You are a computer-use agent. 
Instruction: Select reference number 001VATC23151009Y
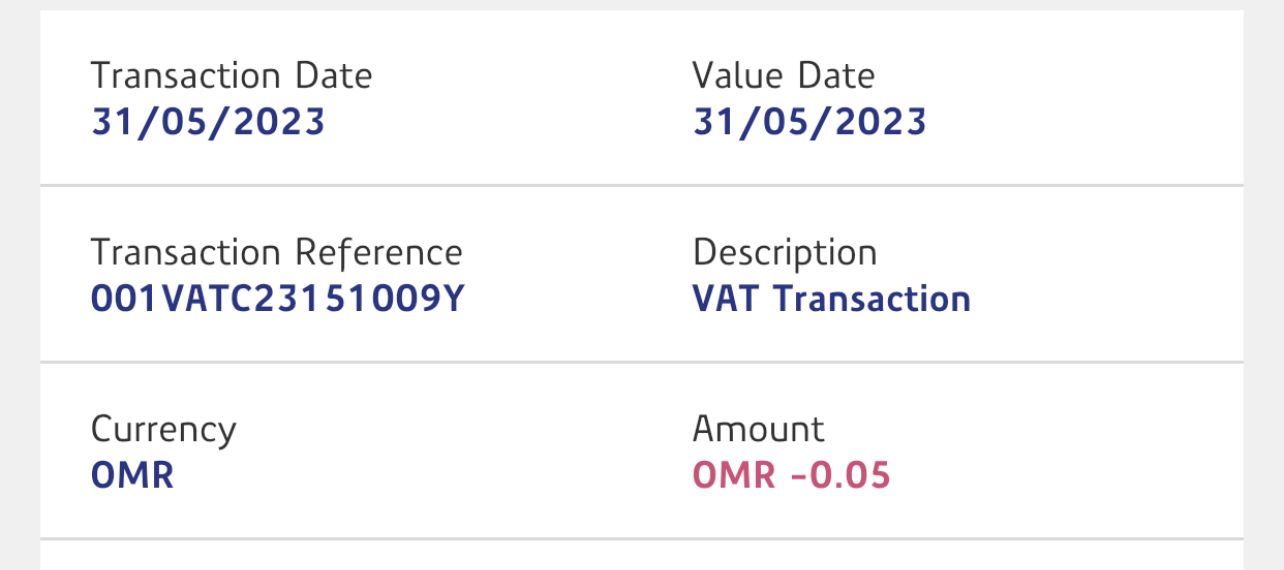(277, 299)
